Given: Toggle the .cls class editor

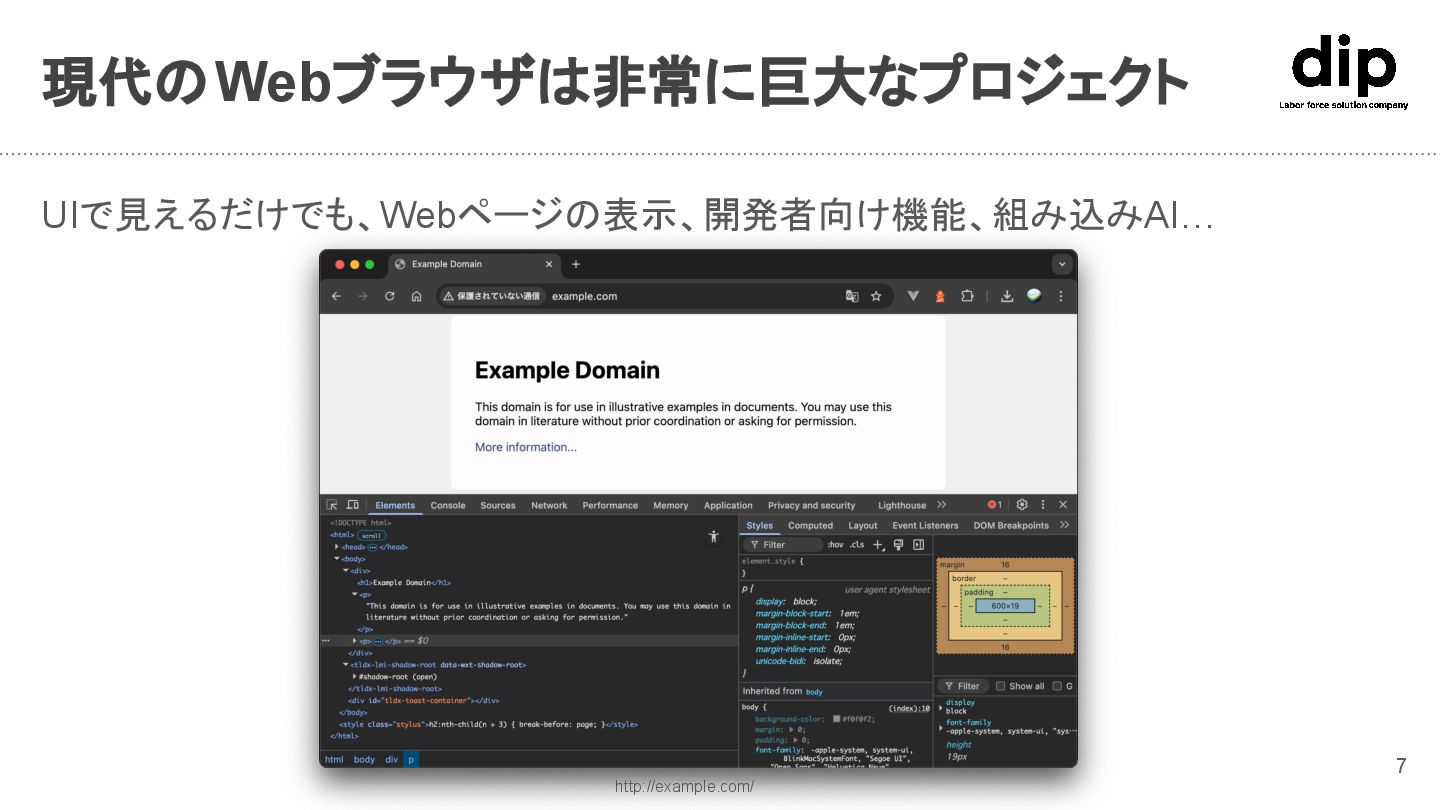Looking at the screenshot, I should click(x=857, y=545).
